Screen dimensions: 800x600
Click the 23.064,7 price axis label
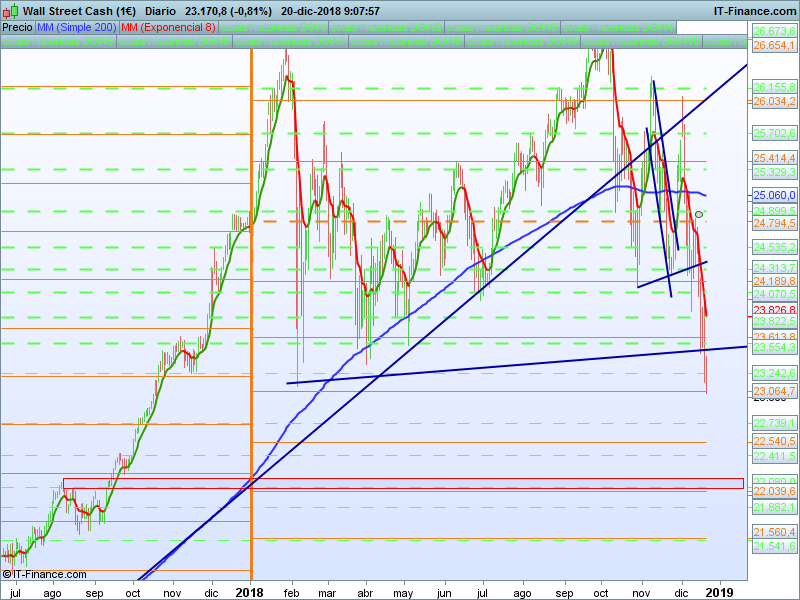coord(774,391)
